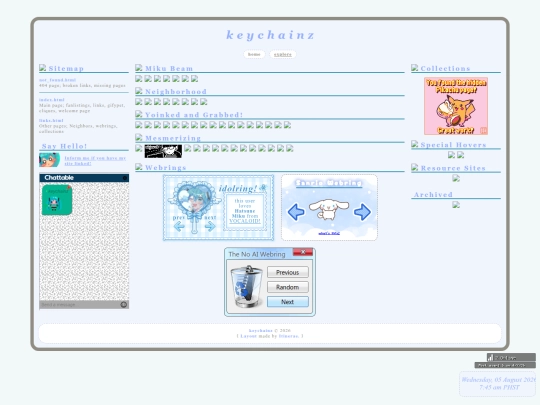
Task: Click the first image under Yoinked and Grabbed
Action: point(139,125)
